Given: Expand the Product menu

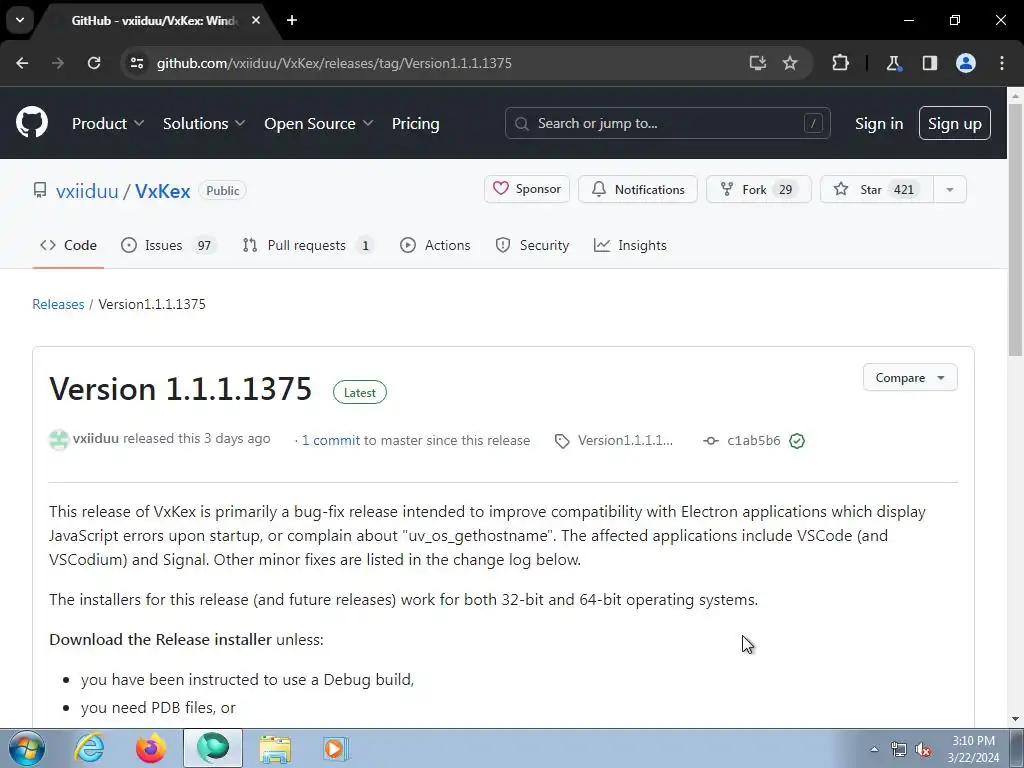Looking at the screenshot, I should pos(108,123).
